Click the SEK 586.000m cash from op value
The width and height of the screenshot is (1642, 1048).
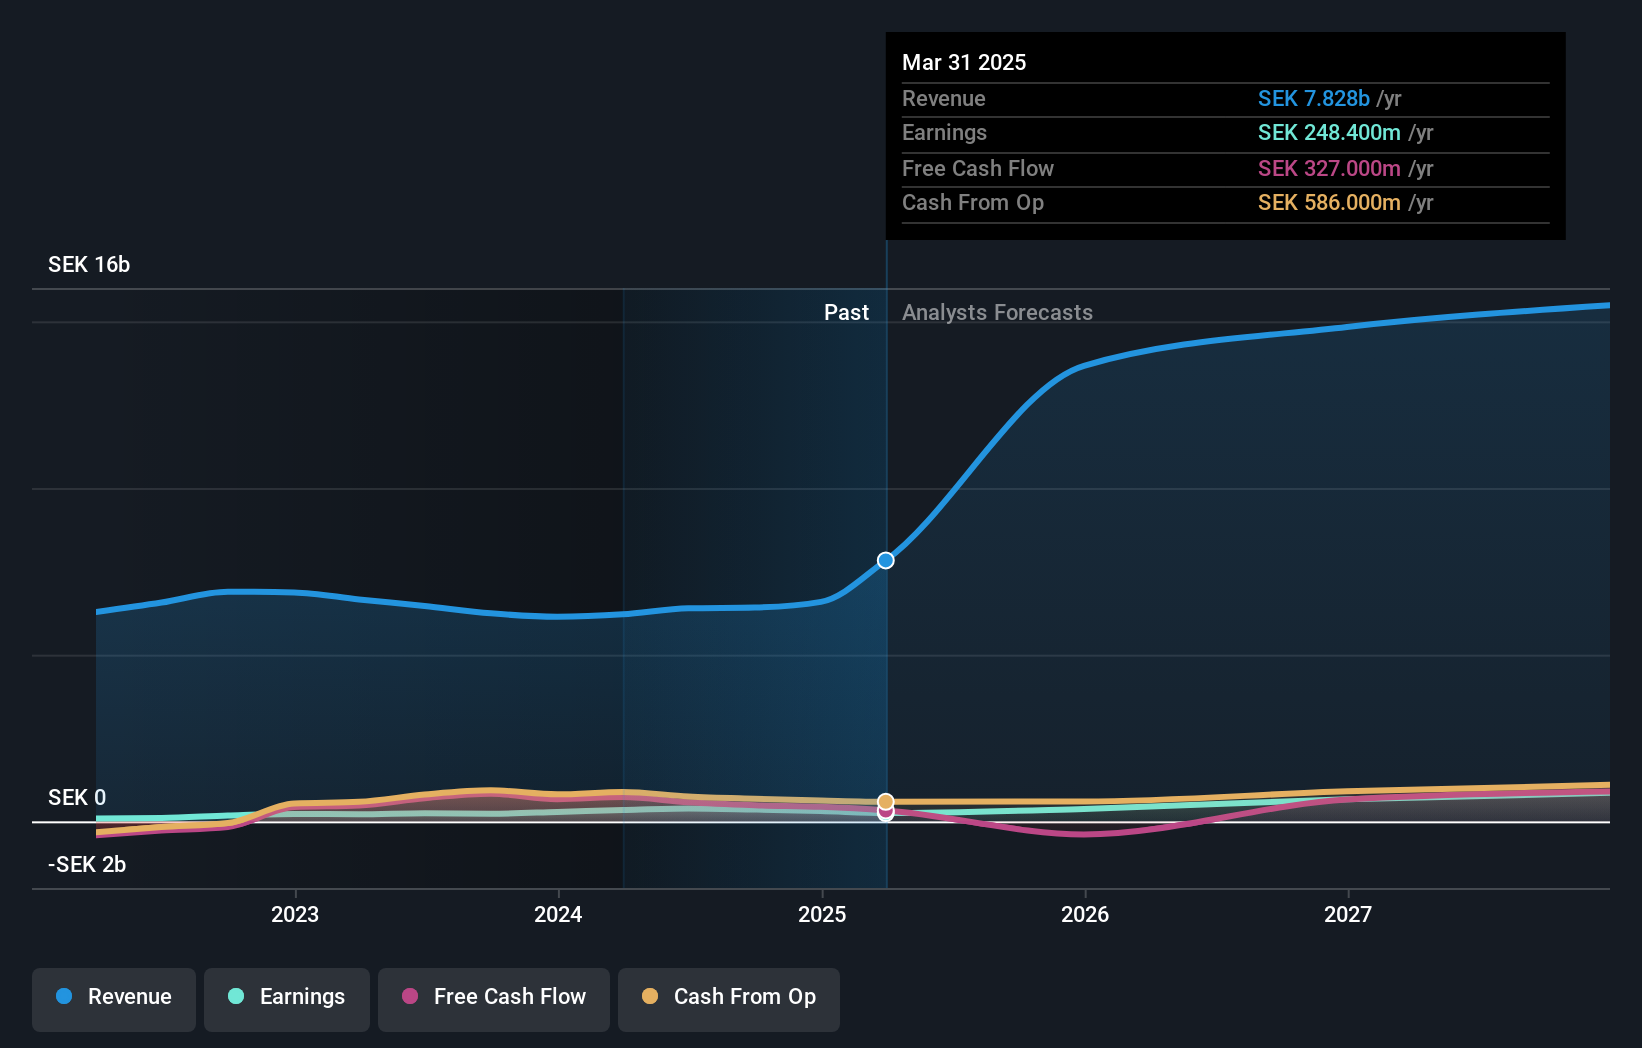pyautogui.click(x=1329, y=202)
